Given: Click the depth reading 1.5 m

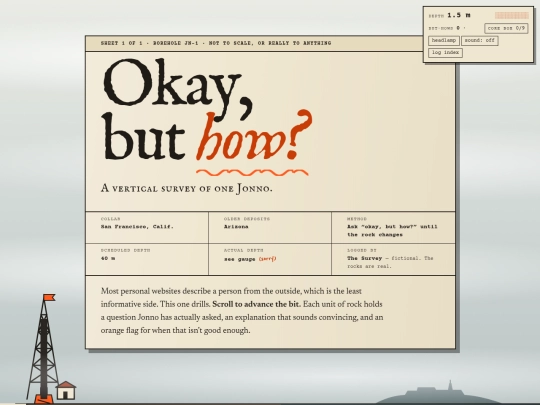Looking at the screenshot, I should point(459,15).
